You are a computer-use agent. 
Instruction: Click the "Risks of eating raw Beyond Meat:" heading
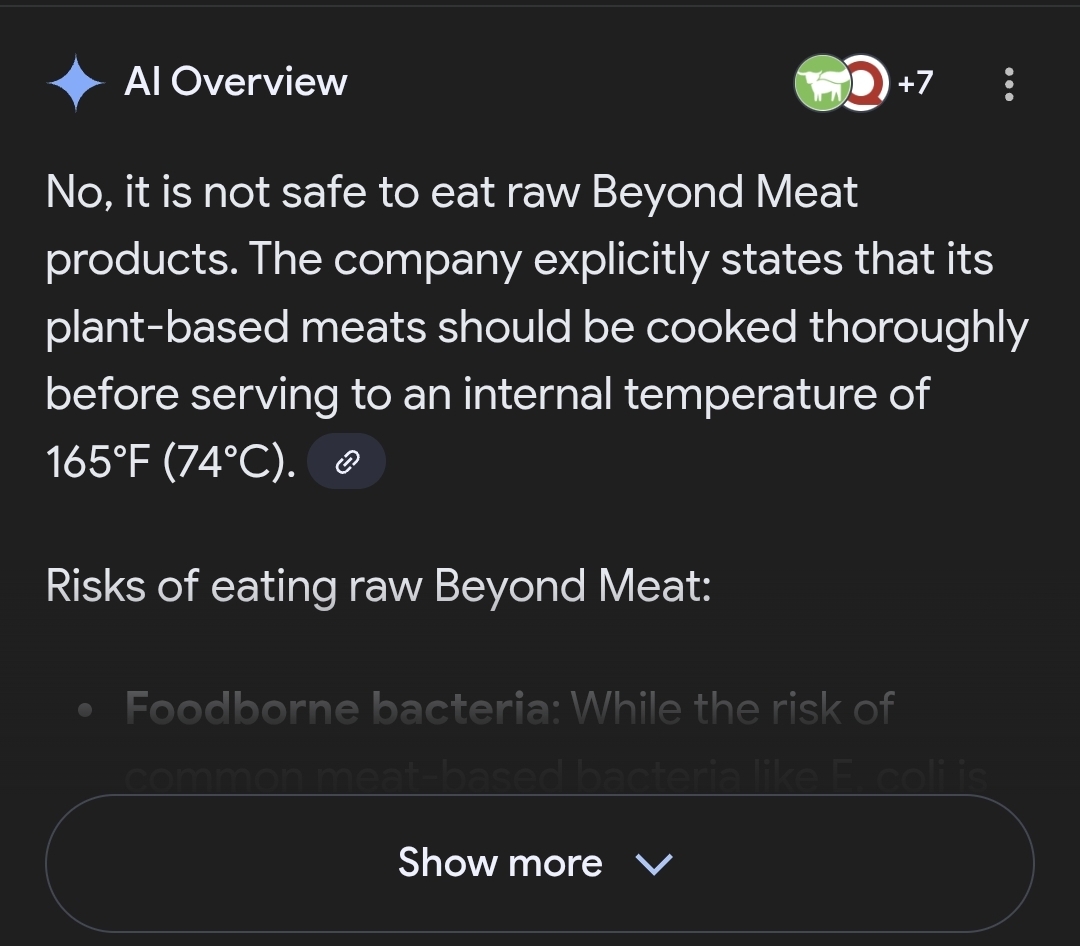[x=378, y=586]
